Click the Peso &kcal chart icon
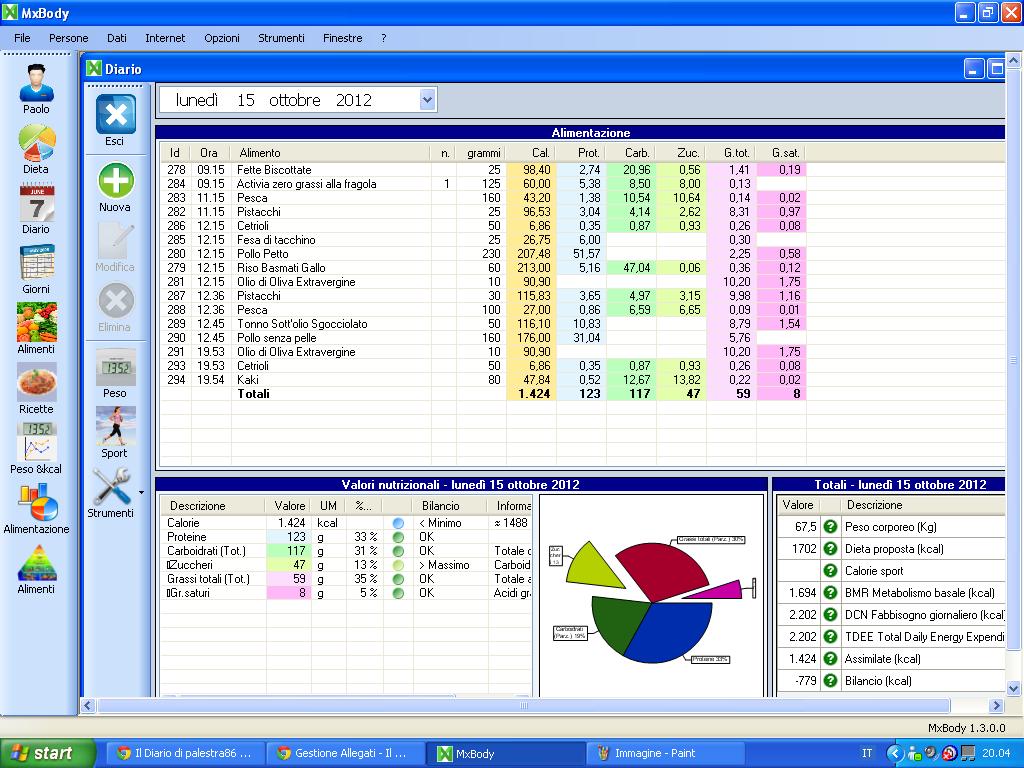This screenshot has height=768, width=1024. (36, 442)
